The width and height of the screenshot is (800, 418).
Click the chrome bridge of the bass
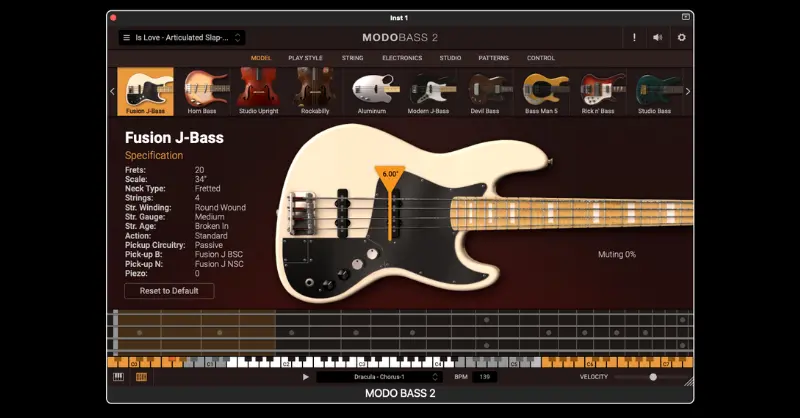pyautogui.click(x=302, y=212)
